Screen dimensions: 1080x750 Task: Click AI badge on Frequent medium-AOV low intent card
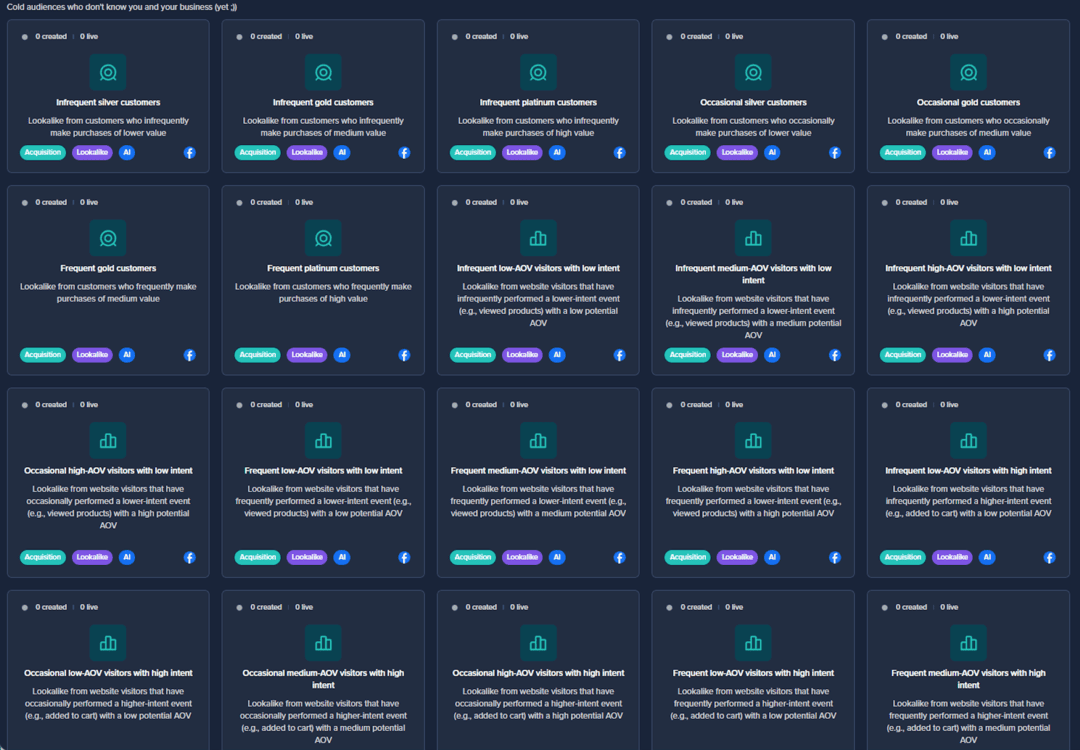(557, 557)
